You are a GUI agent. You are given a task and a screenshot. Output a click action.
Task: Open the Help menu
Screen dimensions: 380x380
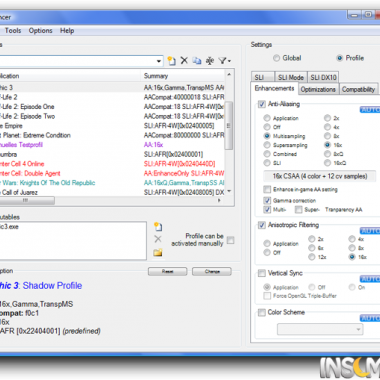(x=67, y=31)
